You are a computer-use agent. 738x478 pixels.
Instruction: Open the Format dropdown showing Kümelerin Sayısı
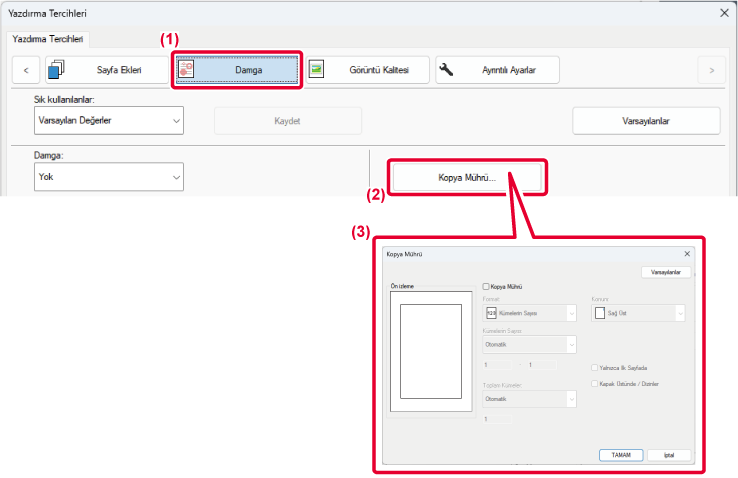[530, 313]
